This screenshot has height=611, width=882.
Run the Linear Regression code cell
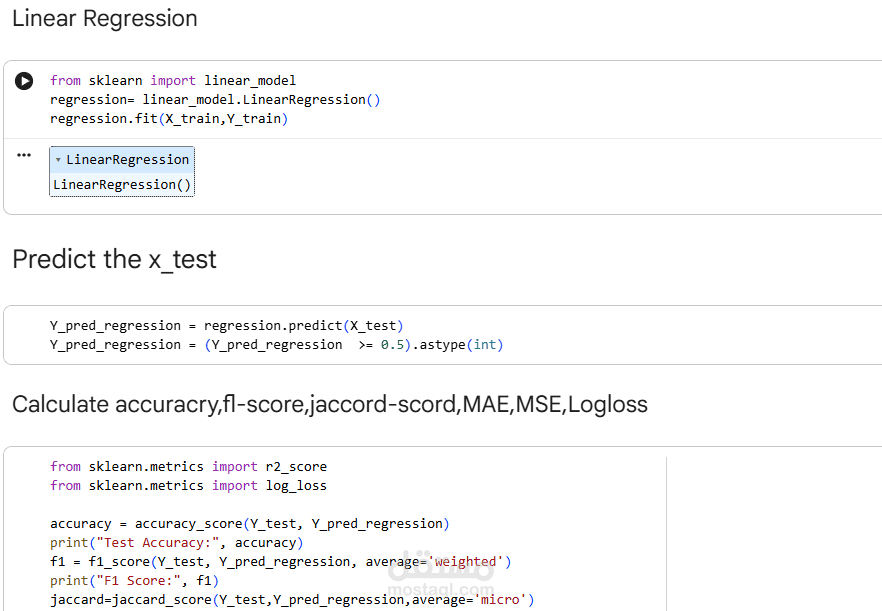tap(24, 81)
